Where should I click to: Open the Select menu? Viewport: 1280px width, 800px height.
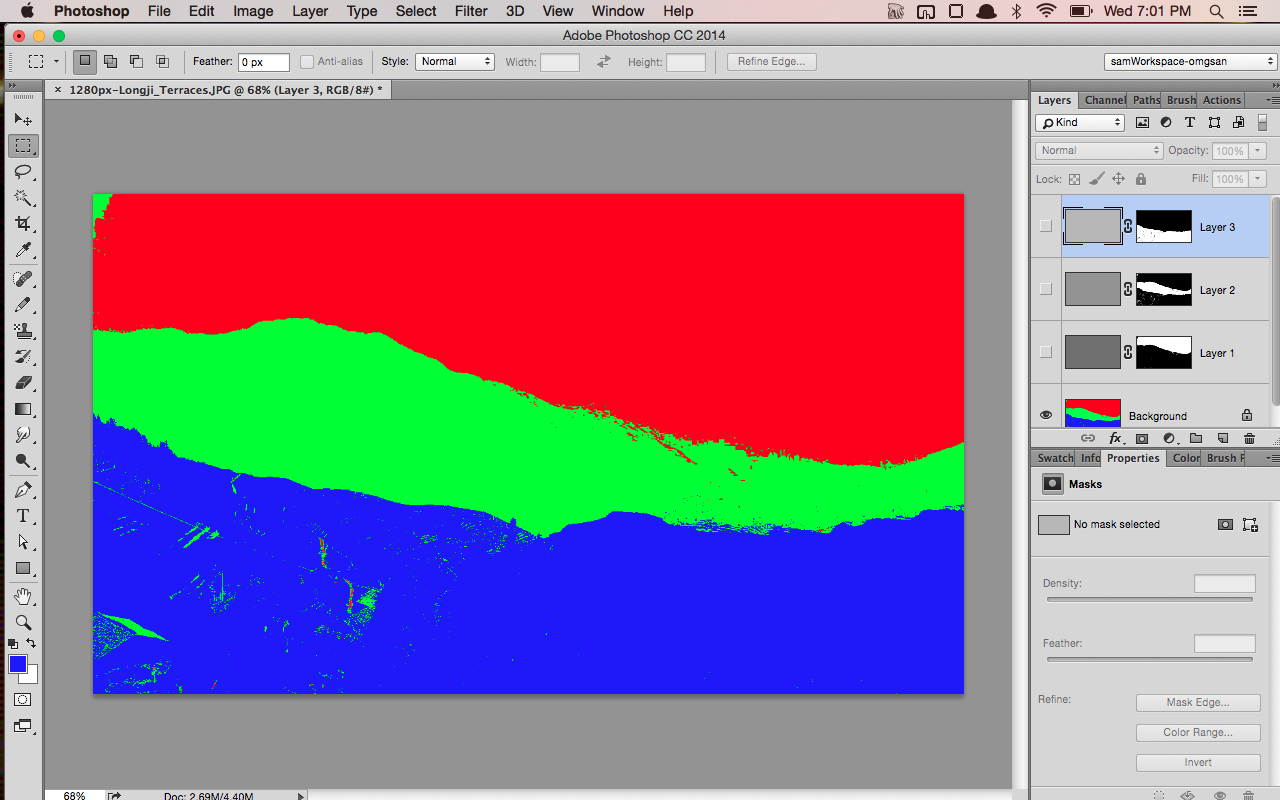click(x=416, y=11)
